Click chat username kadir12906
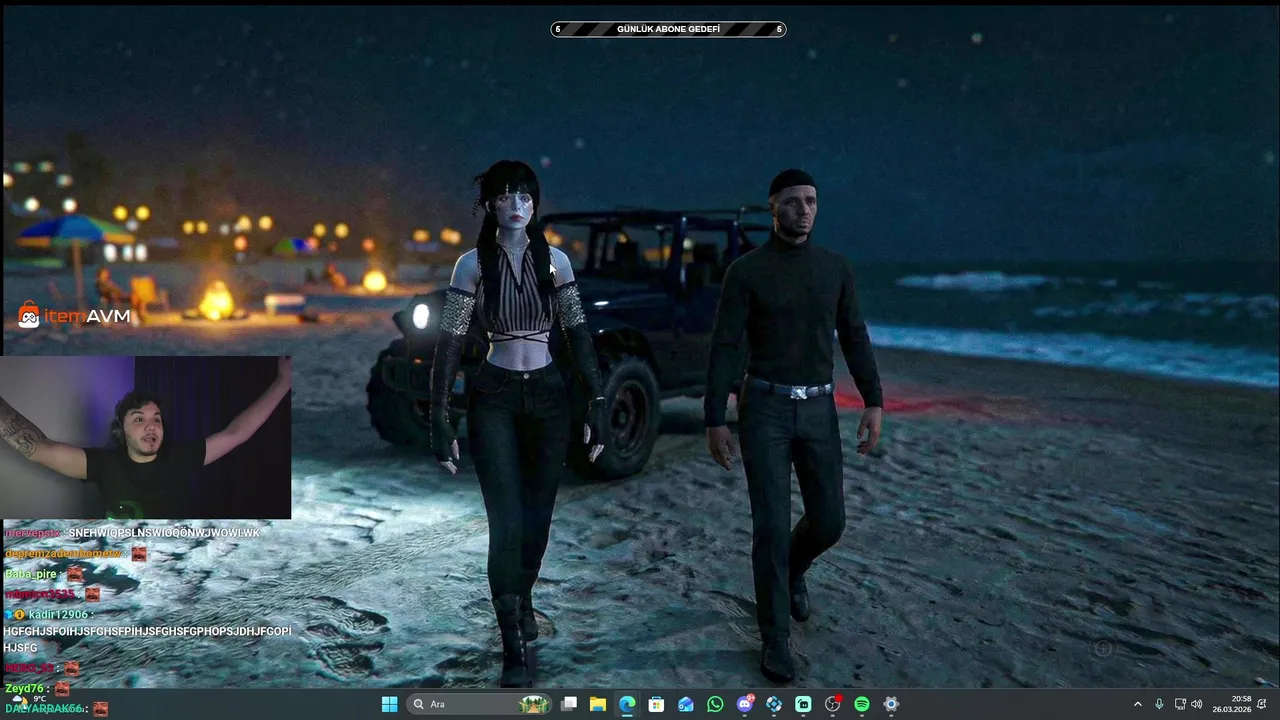1280x720 pixels. 59,614
